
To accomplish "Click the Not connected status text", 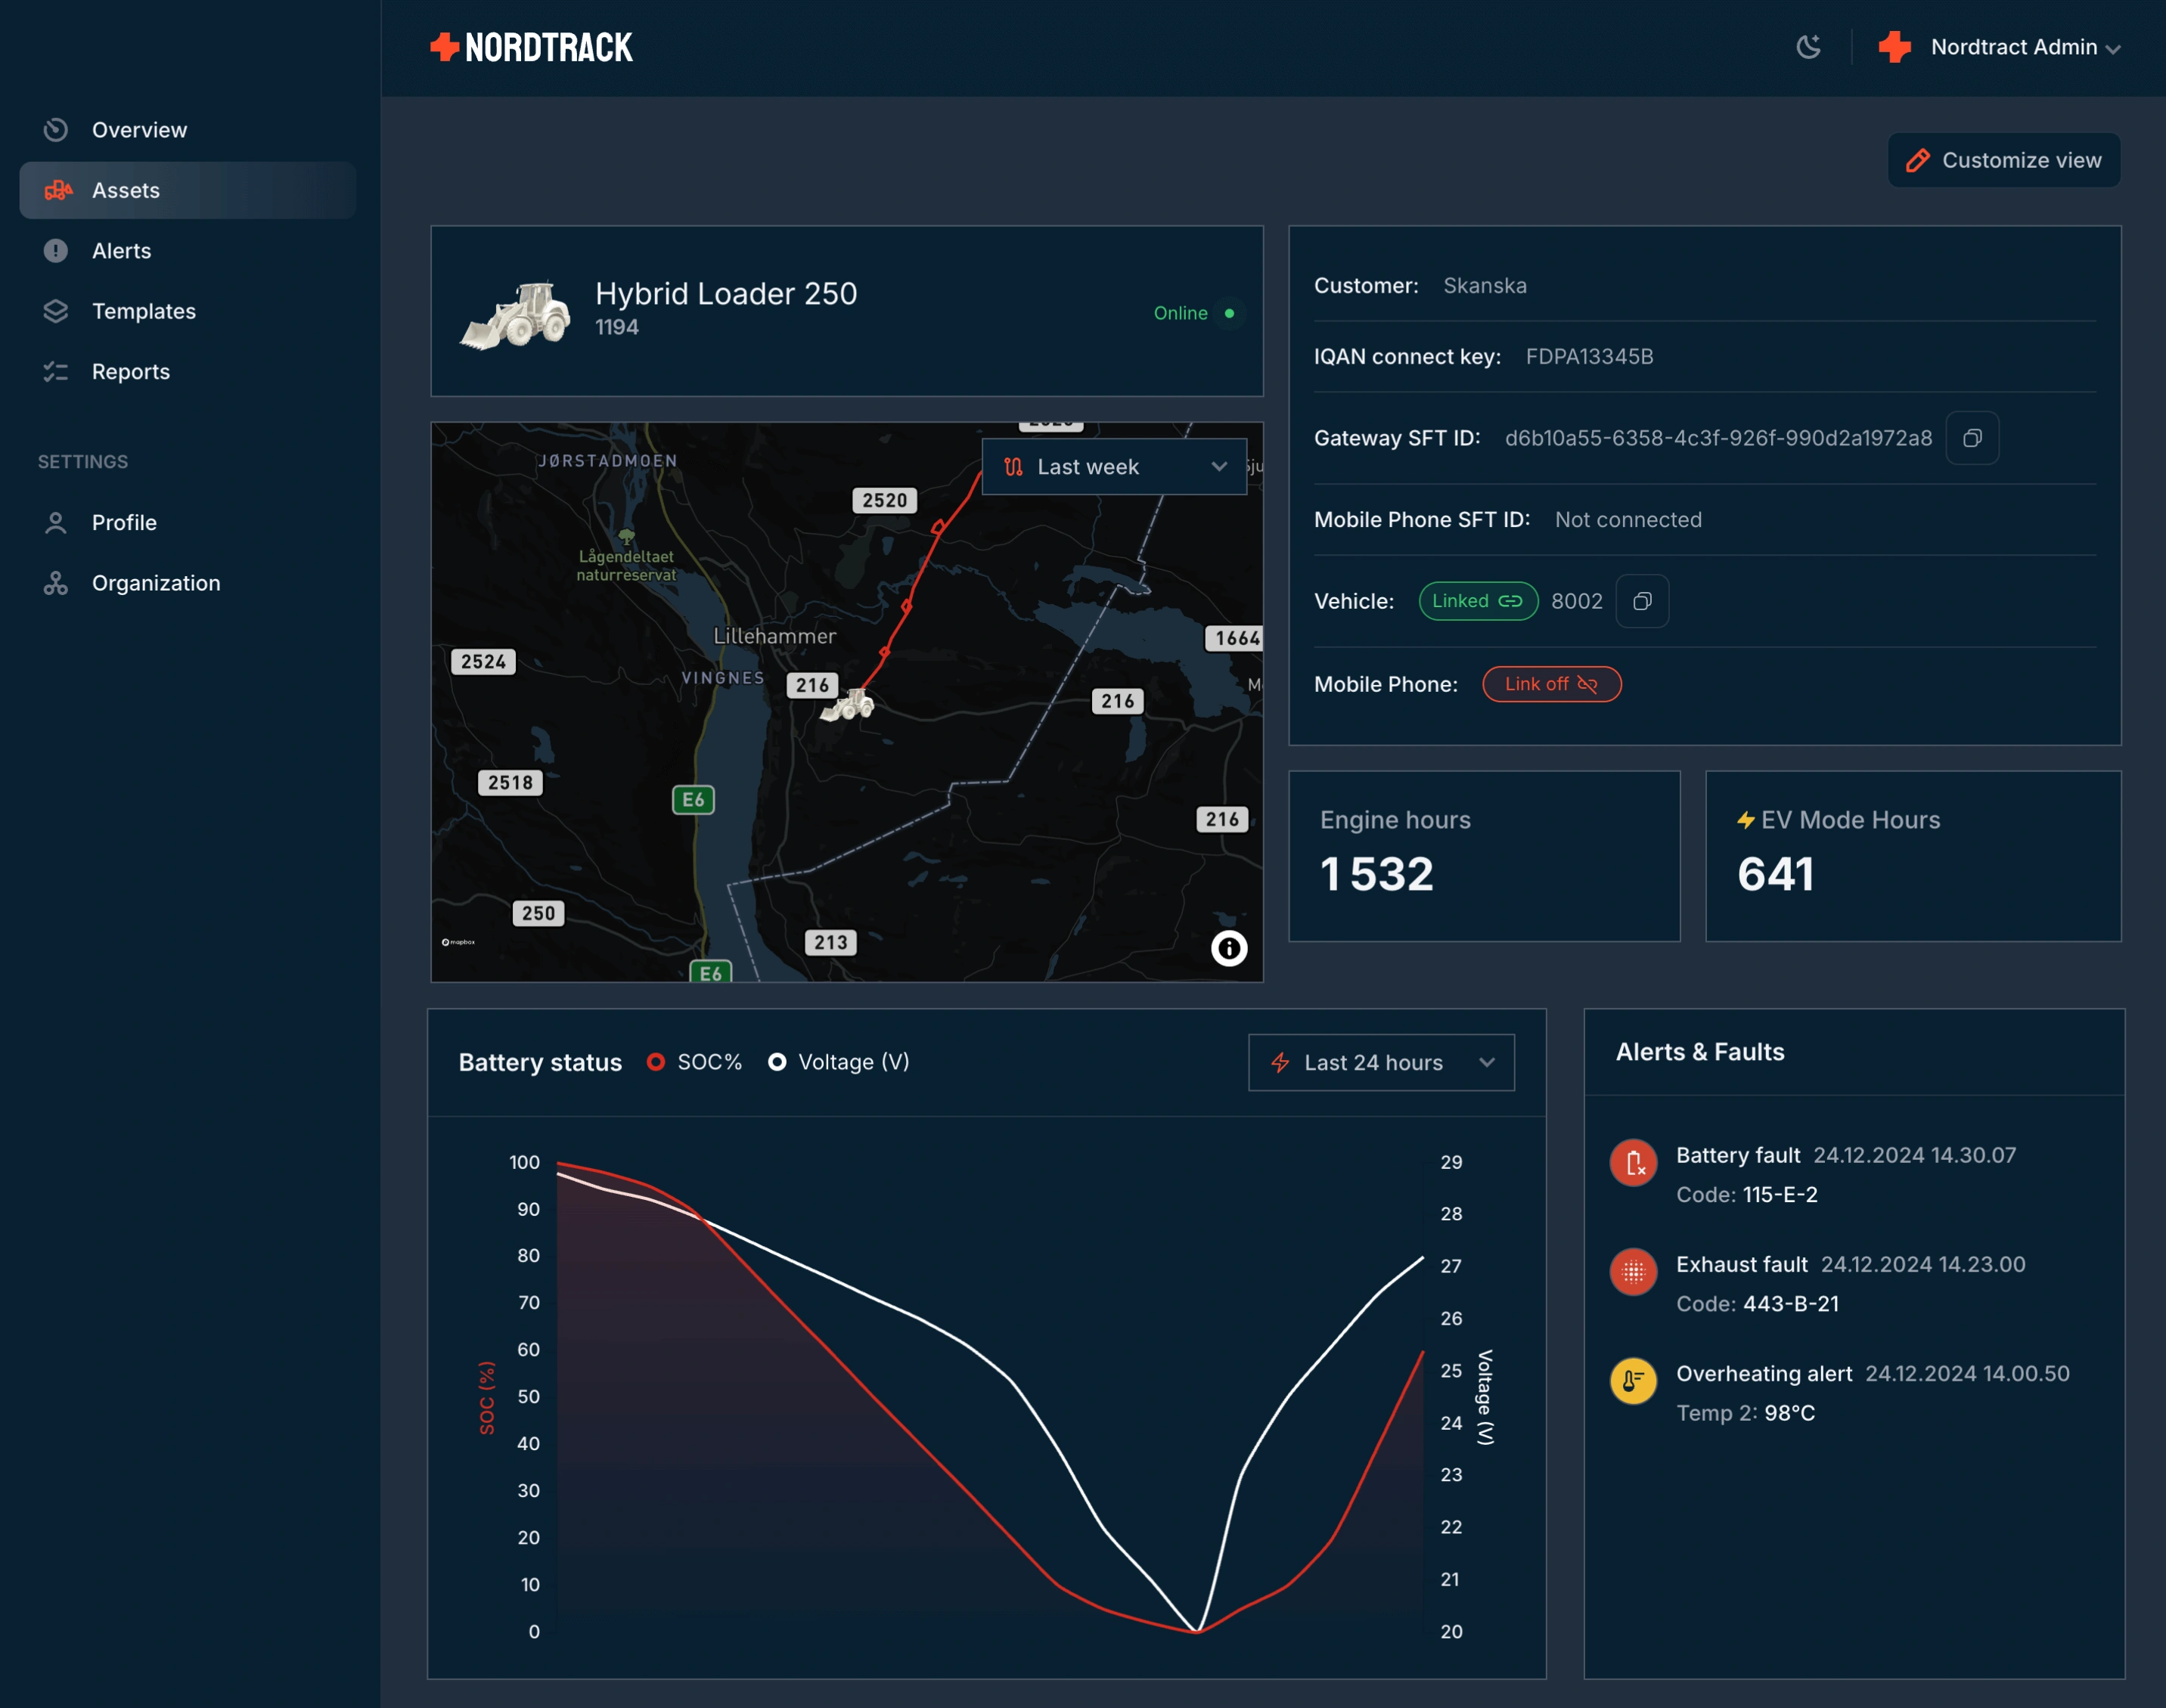I will (1628, 520).
